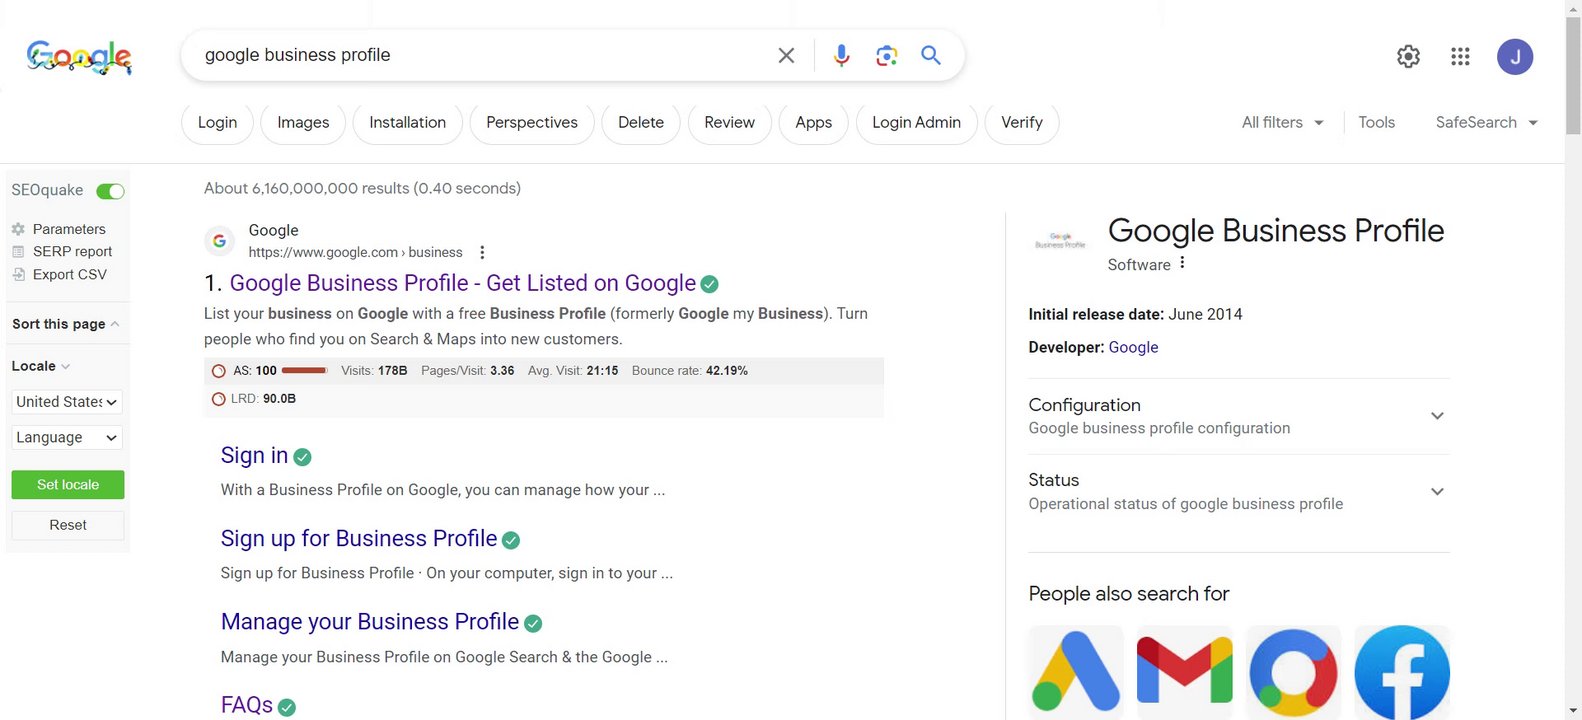Open Google Lens image search
The image size is (1582, 720).
pyautogui.click(x=886, y=55)
